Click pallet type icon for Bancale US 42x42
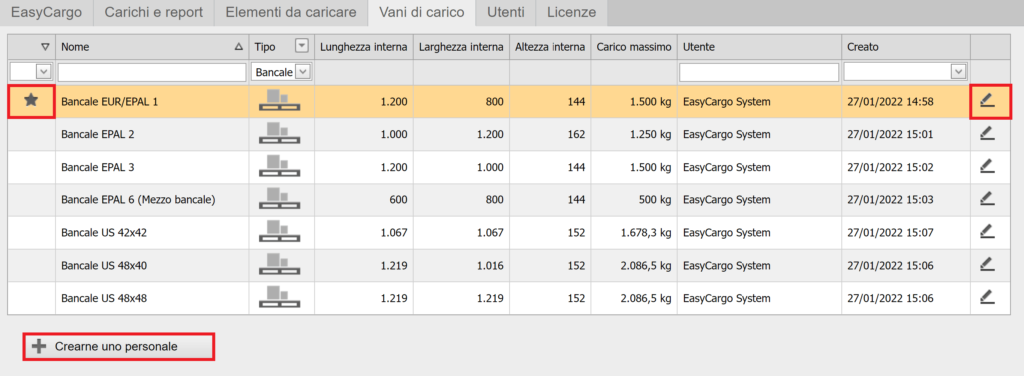 pyautogui.click(x=280, y=231)
